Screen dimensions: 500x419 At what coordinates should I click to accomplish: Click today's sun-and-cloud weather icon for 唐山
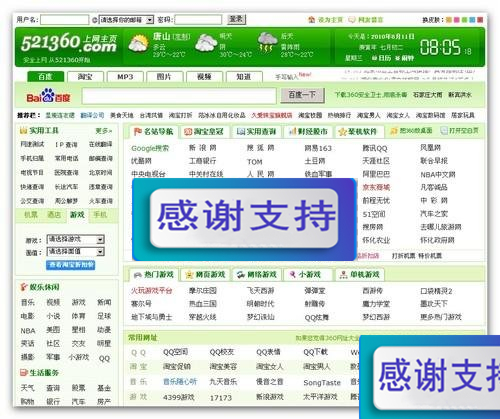[x=139, y=43]
